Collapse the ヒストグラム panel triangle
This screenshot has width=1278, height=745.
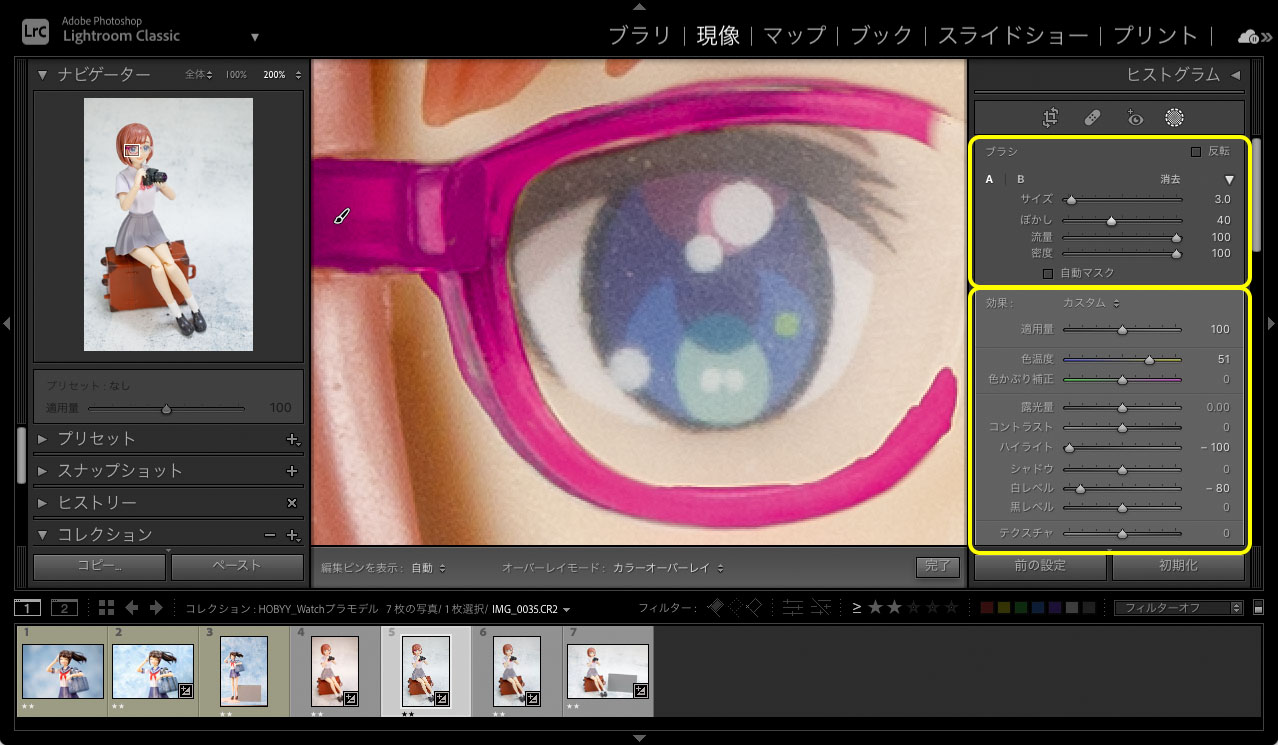1235,75
